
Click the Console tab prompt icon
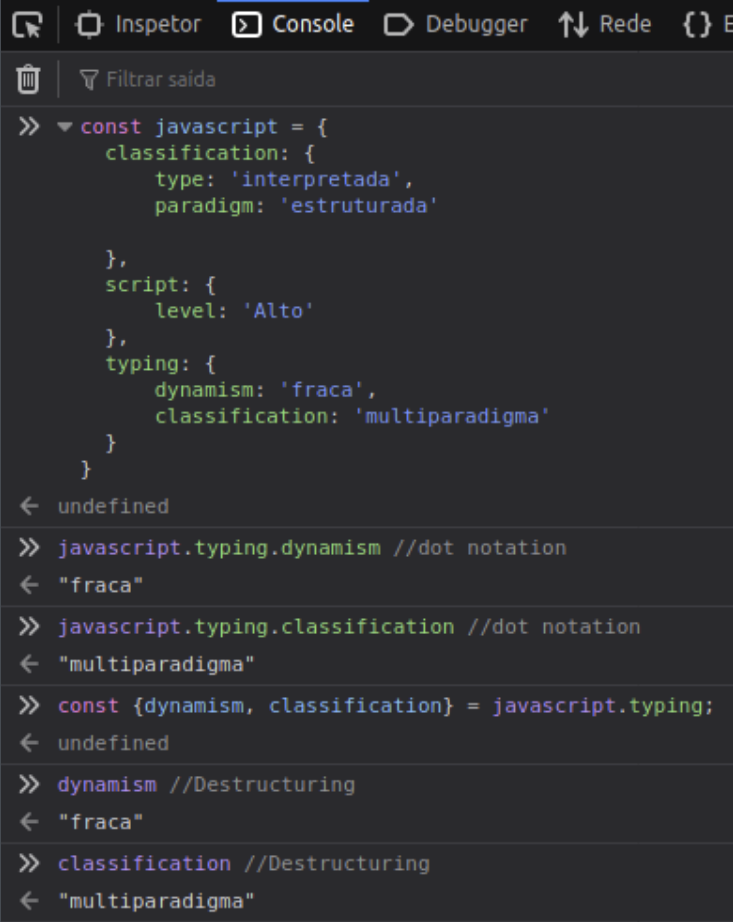[x=246, y=25]
